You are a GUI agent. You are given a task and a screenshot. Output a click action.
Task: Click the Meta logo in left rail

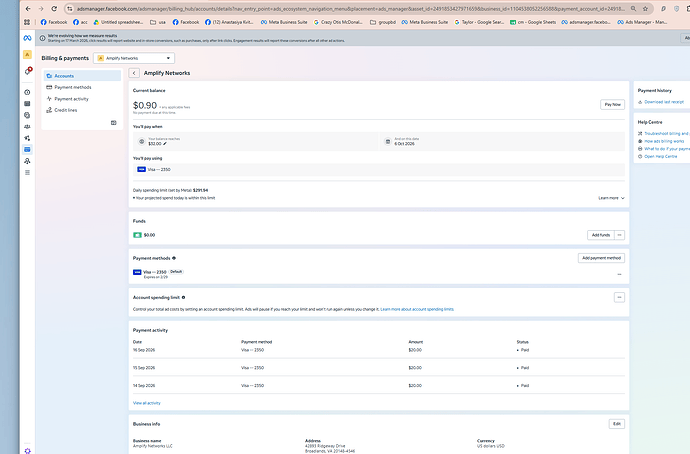(x=27, y=38)
